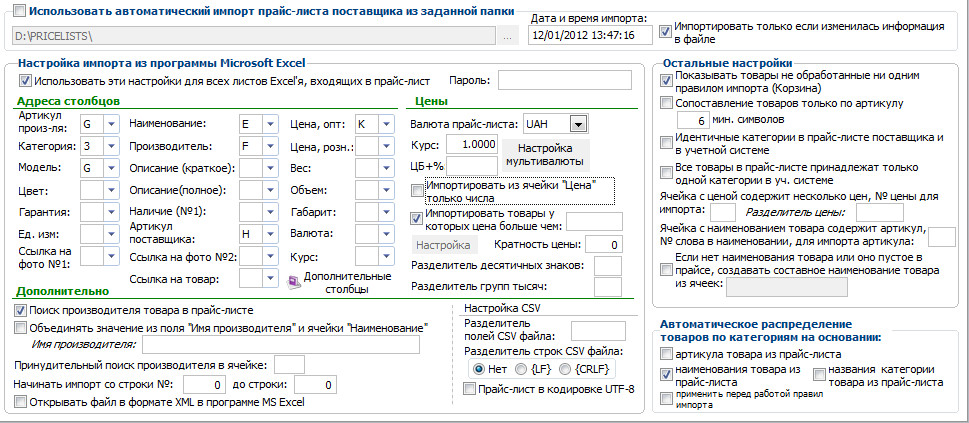
Task: Open the Габарит column dropdown
Action: click(x=386, y=212)
